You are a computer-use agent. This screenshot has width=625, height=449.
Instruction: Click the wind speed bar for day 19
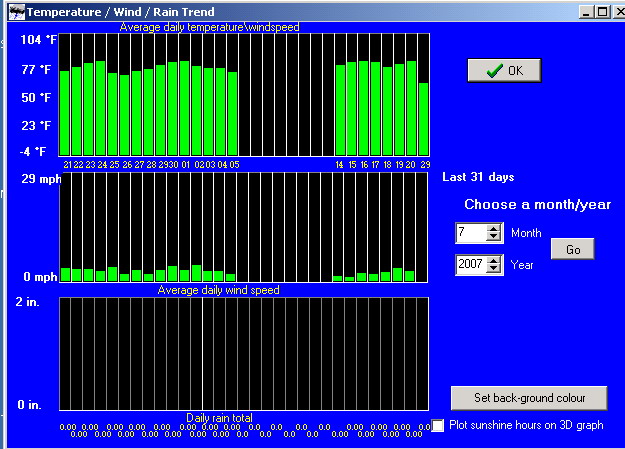(397, 274)
